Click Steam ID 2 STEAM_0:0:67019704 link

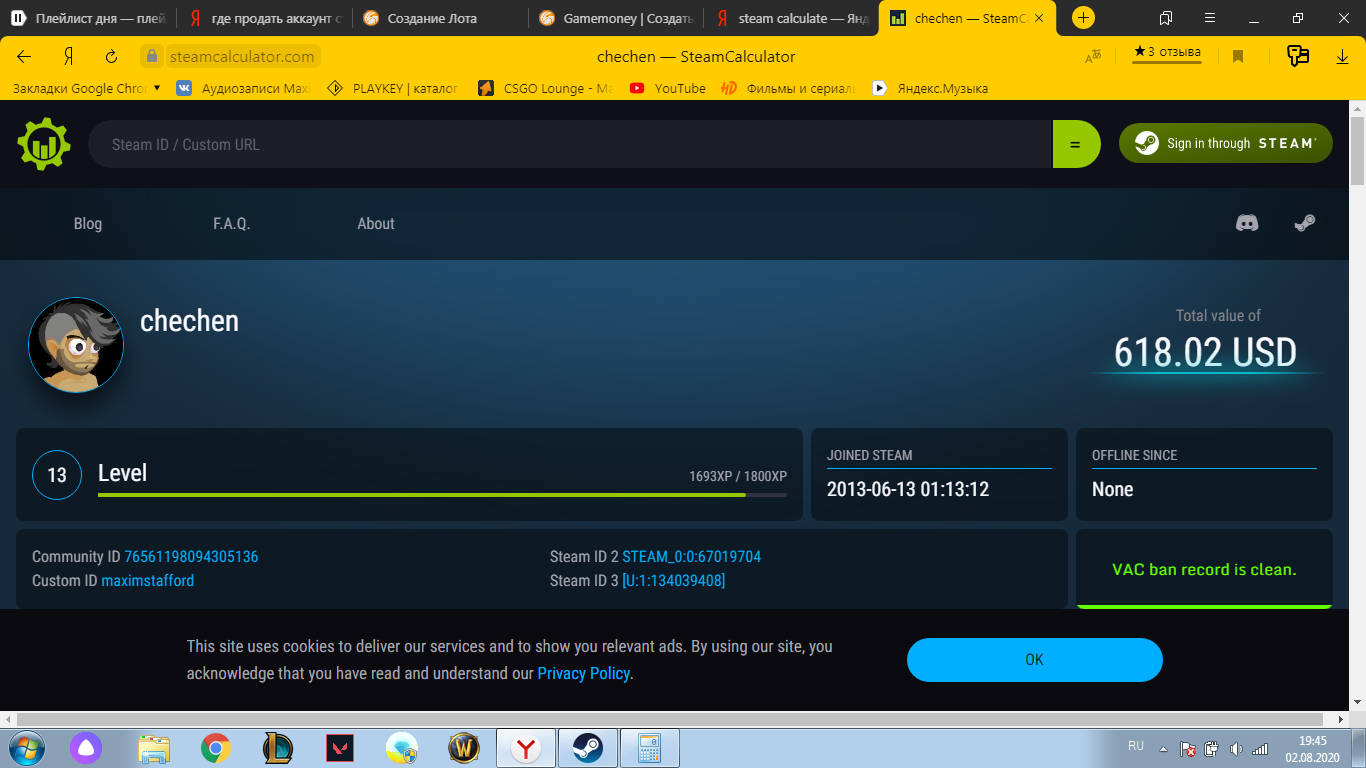(x=692, y=557)
